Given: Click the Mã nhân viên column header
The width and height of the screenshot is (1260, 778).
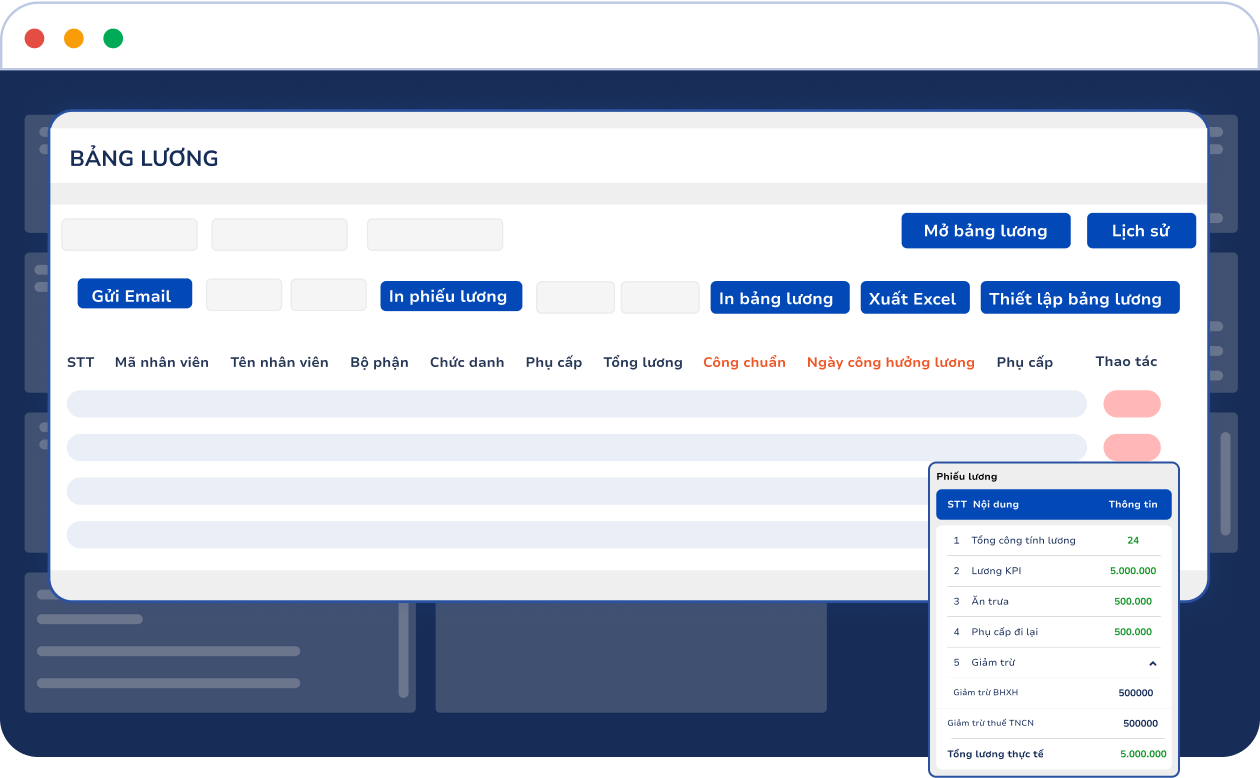Looking at the screenshot, I should coord(161,362).
